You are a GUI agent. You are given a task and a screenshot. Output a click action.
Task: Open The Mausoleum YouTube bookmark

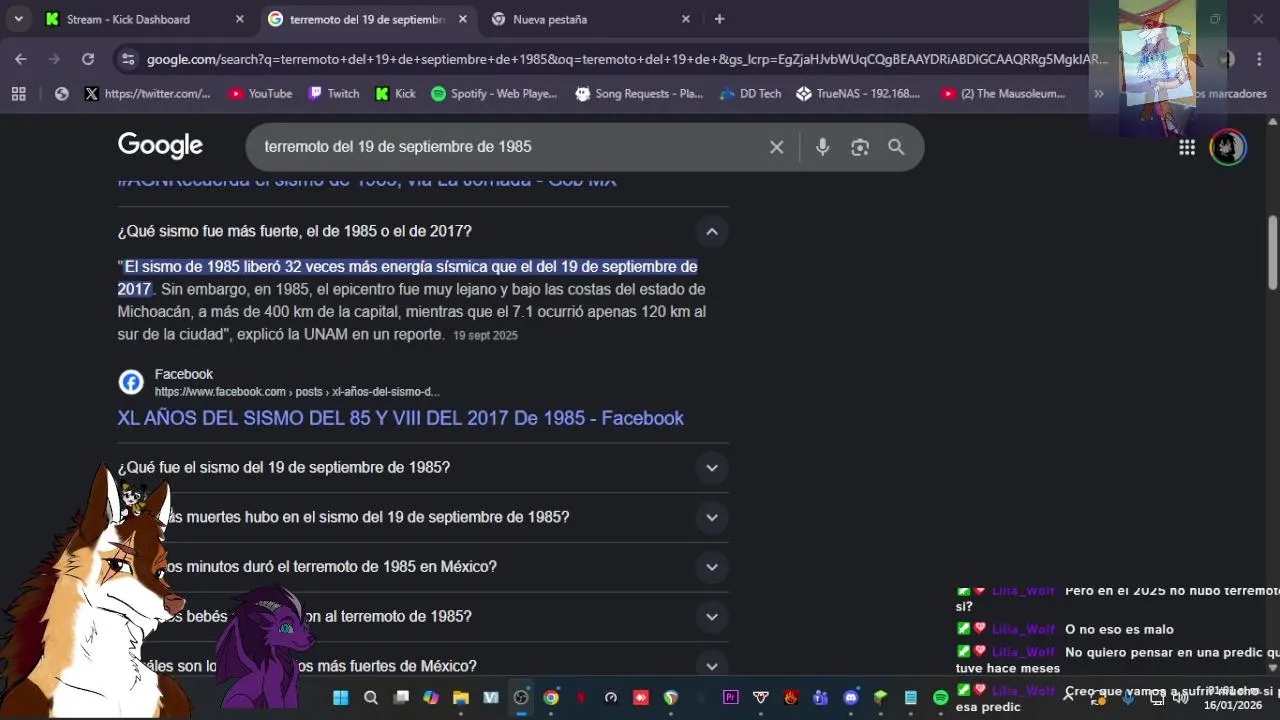[1003, 93]
